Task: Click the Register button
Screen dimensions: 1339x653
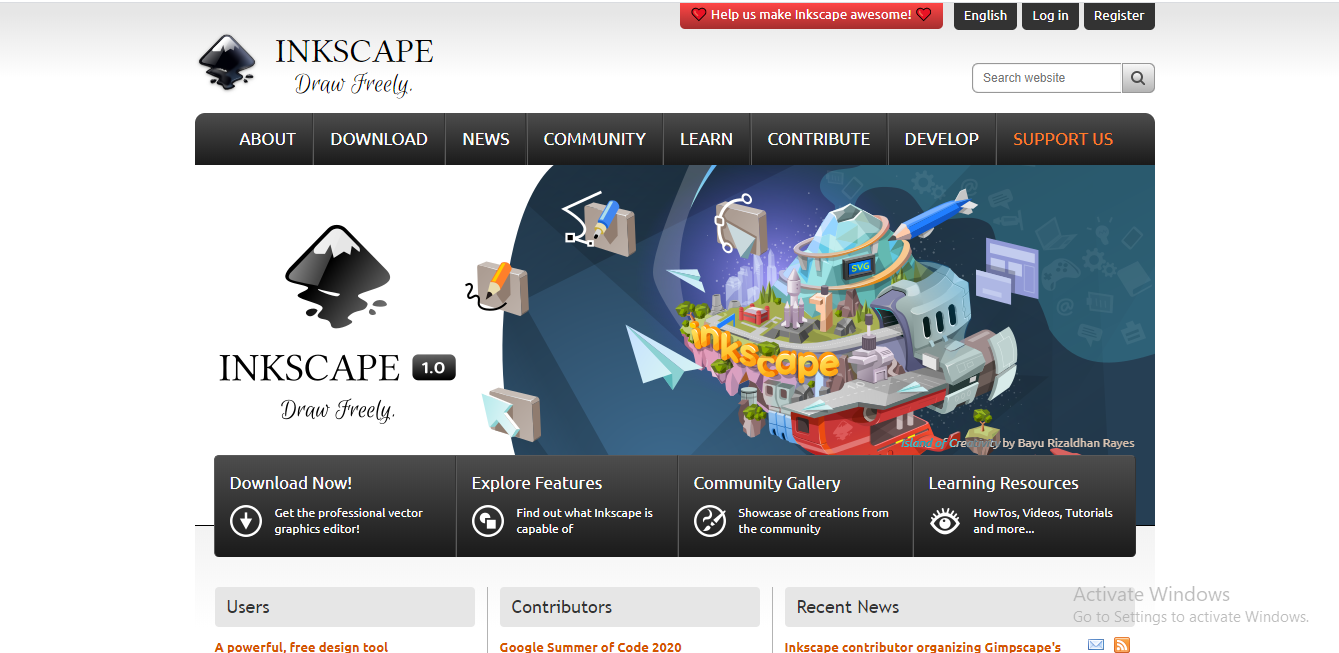Action: 1119,15
